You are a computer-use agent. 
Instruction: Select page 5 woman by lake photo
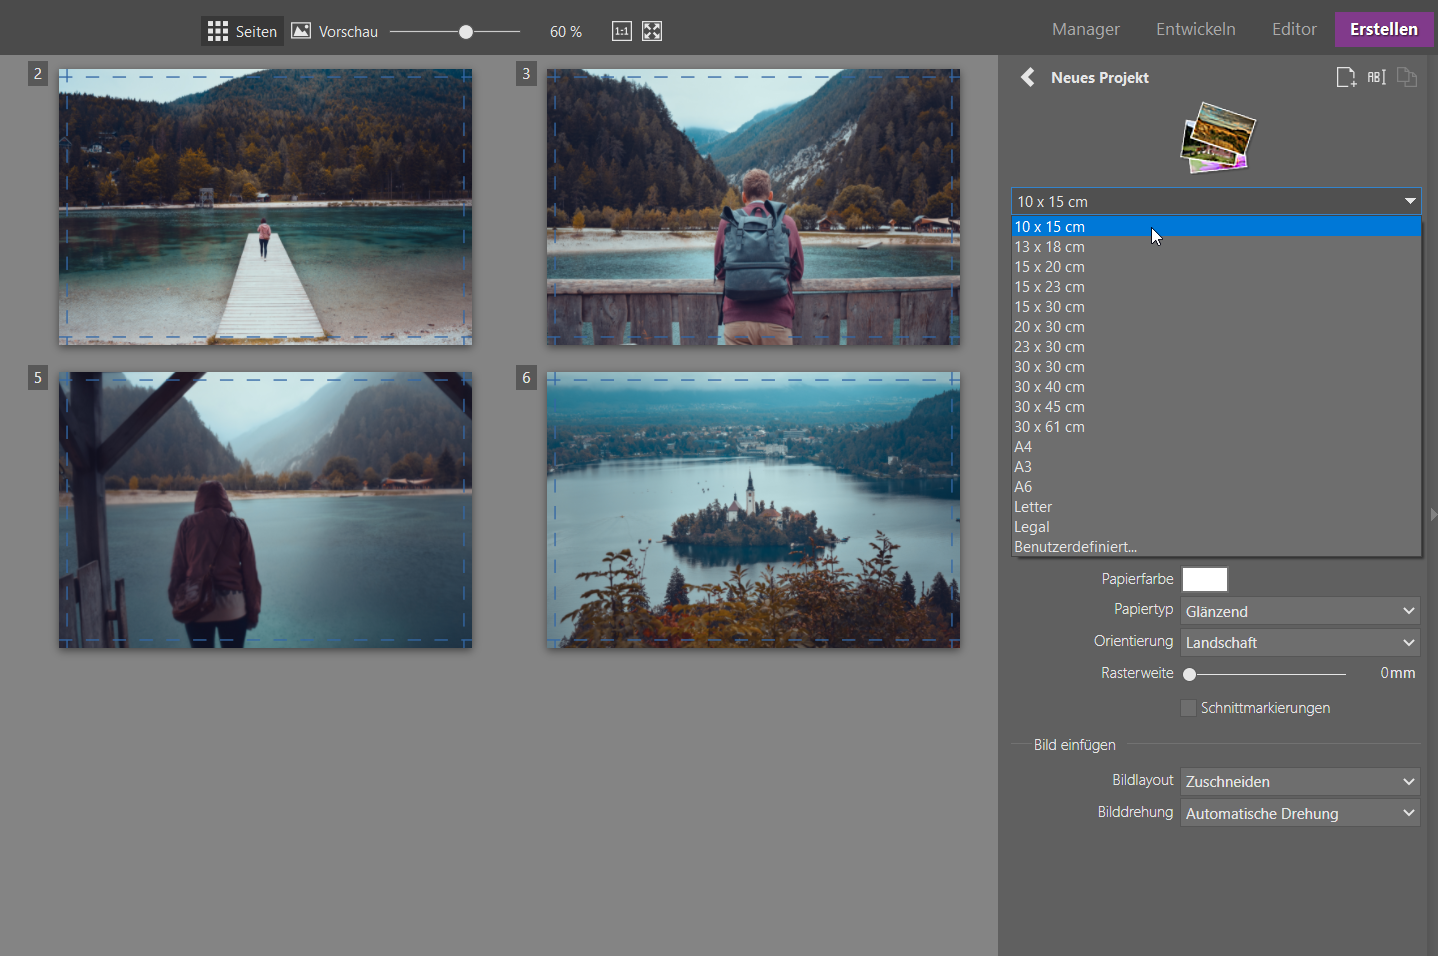[265, 510]
